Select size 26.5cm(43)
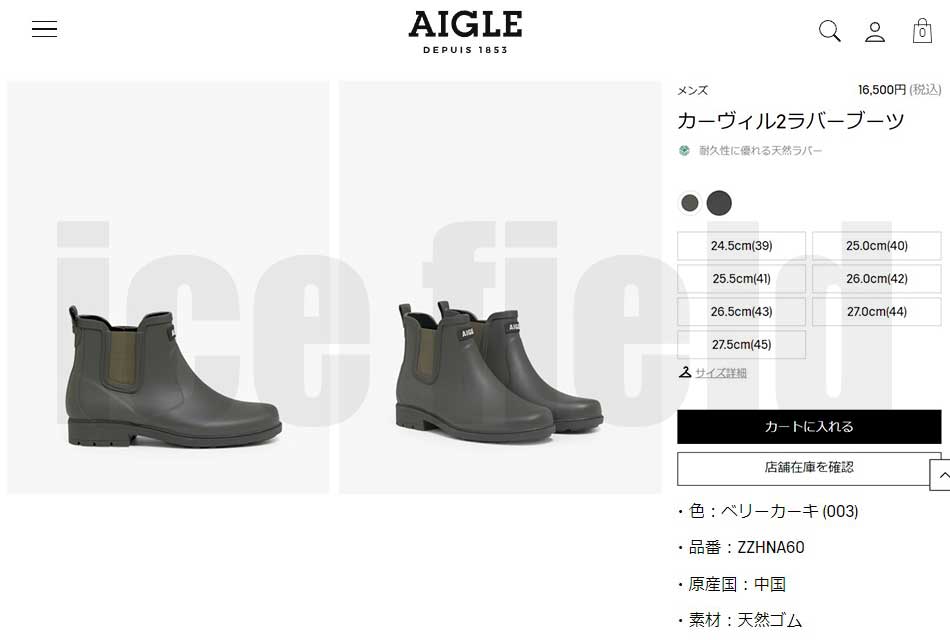This screenshot has width=950, height=640. (x=742, y=312)
